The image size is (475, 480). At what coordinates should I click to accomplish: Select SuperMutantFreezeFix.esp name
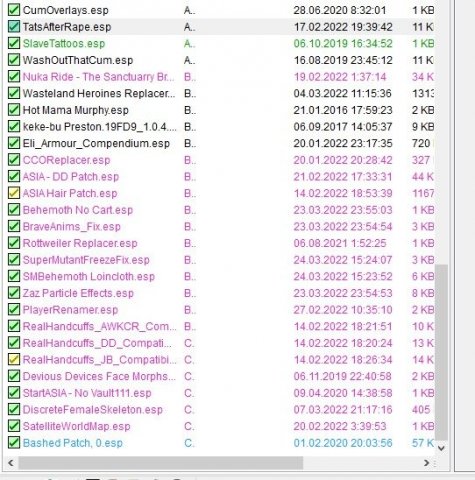(86, 260)
